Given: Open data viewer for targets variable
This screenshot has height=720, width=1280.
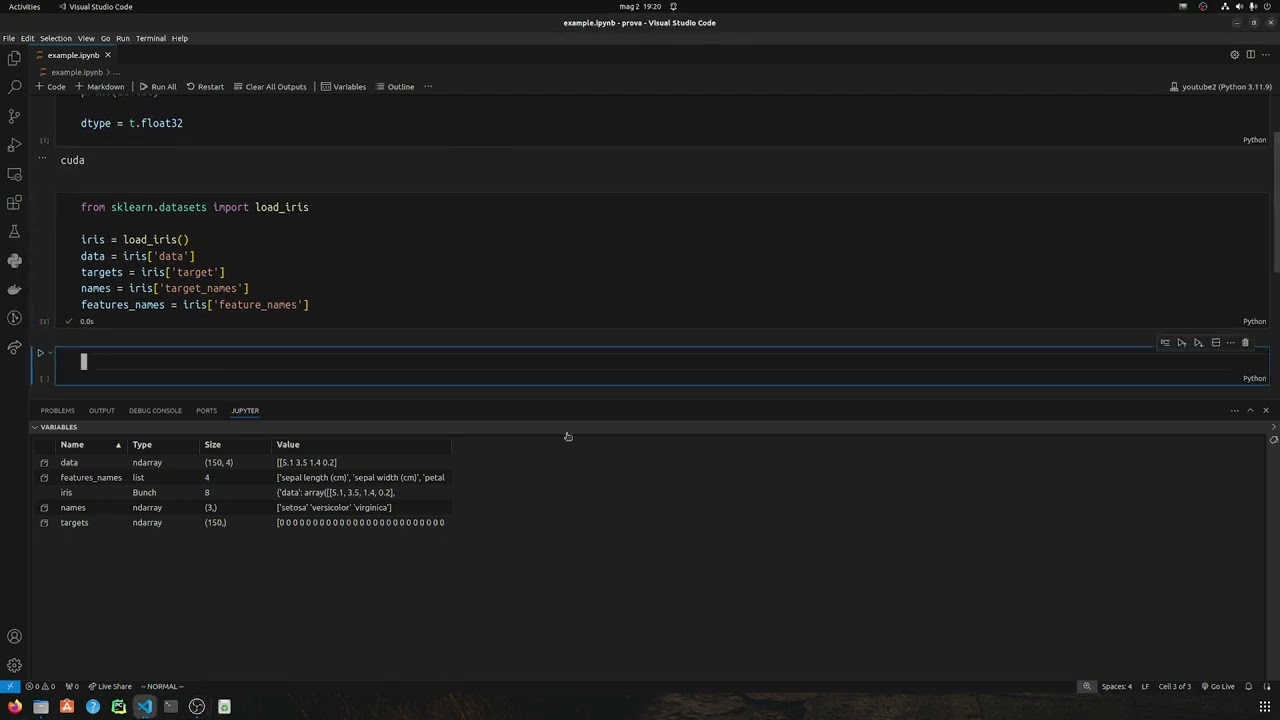Looking at the screenshot, I should [x=44, y=523].
